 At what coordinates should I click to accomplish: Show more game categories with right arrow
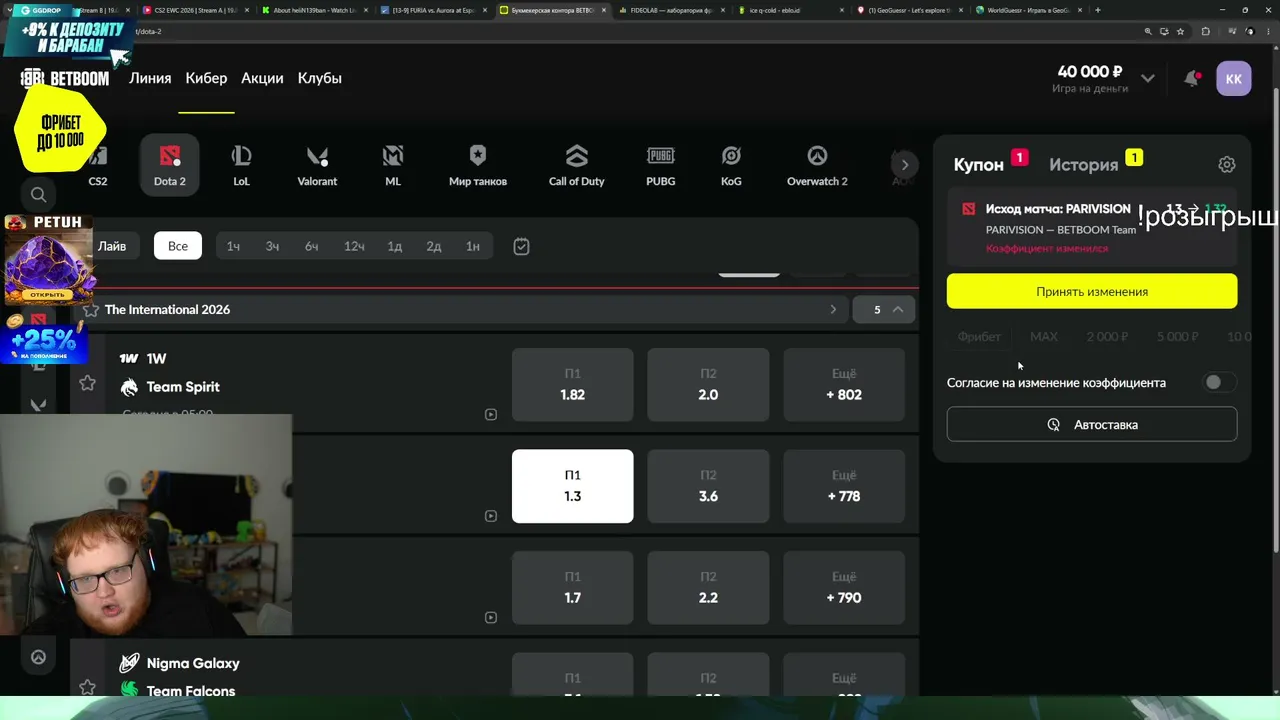[904, 165]
